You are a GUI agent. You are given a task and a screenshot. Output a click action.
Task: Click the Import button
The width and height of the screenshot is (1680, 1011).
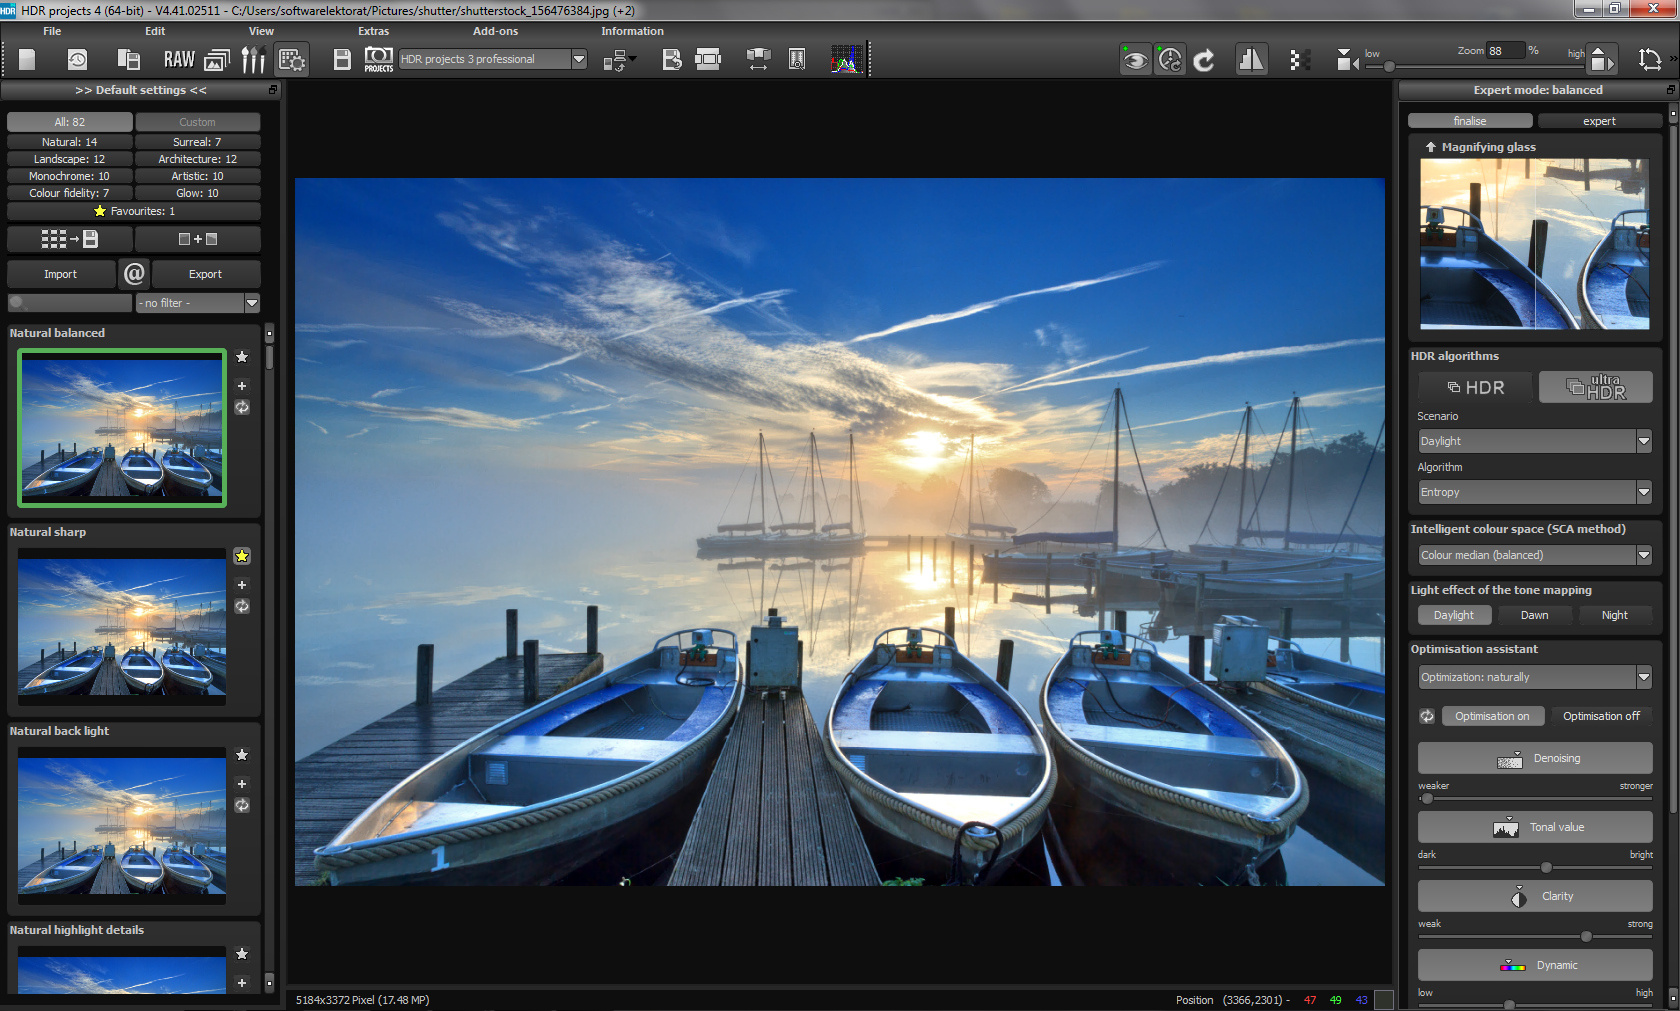(x=60, y=274)
